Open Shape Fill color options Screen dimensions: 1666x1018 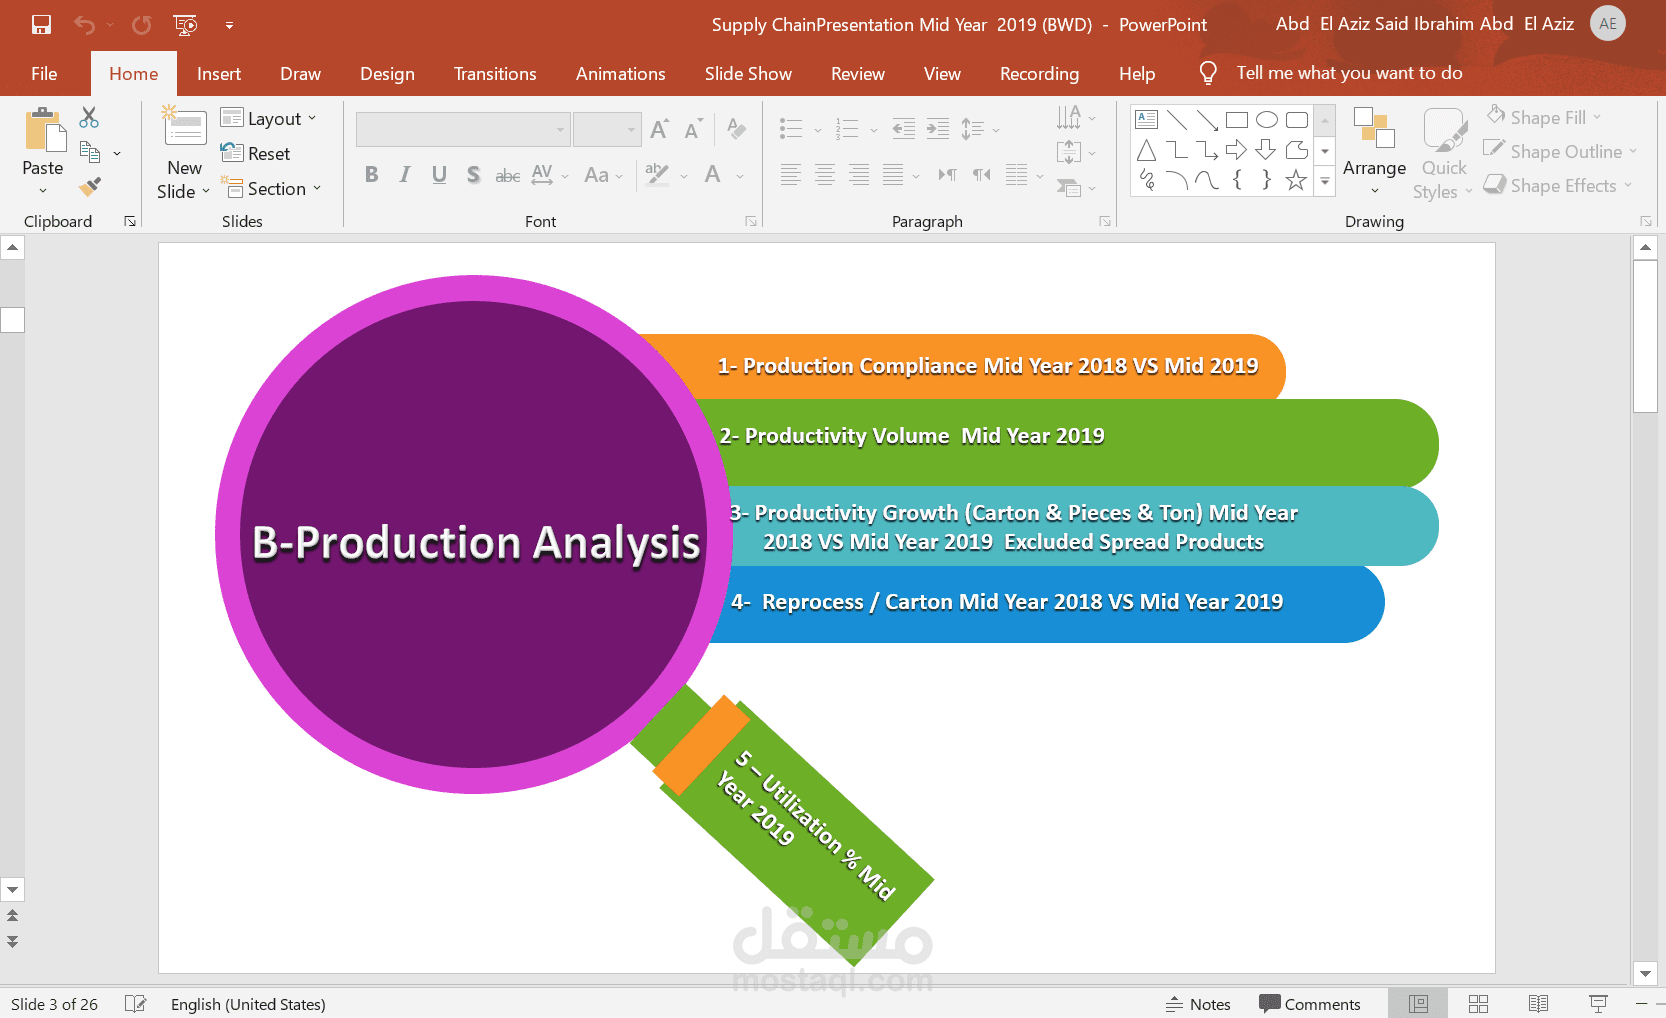coord(1544,117)
